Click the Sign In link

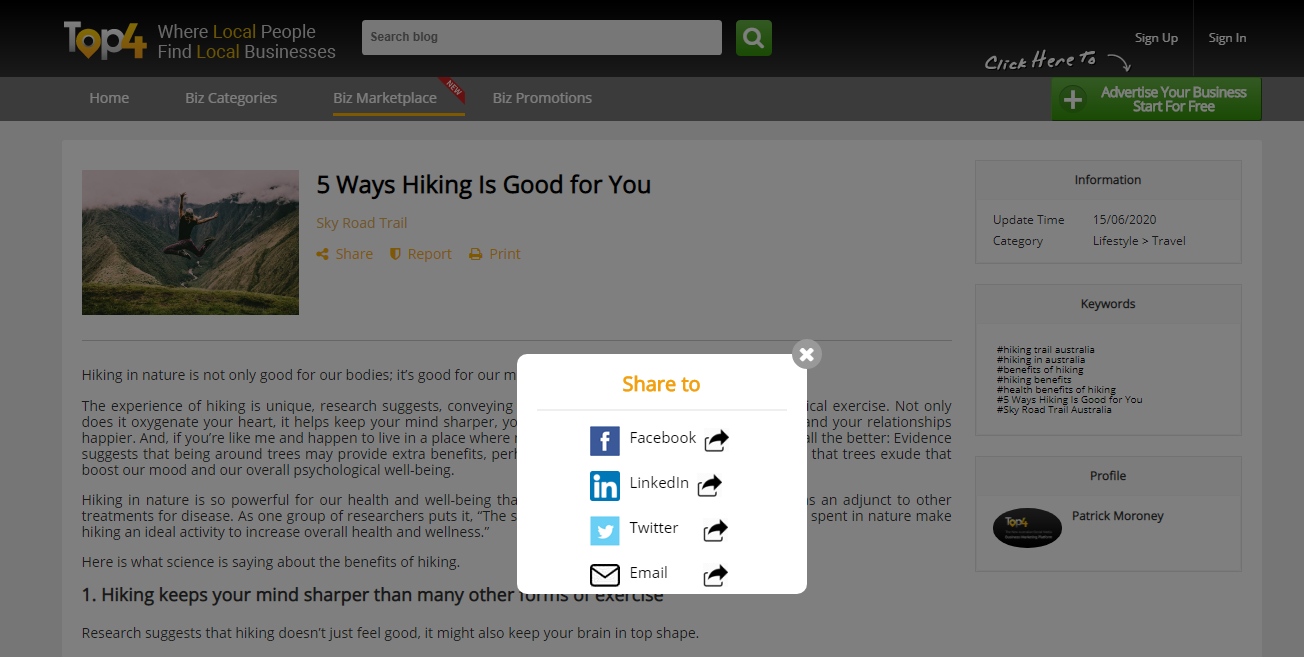pyautogui.click(x=1227, y=38)
